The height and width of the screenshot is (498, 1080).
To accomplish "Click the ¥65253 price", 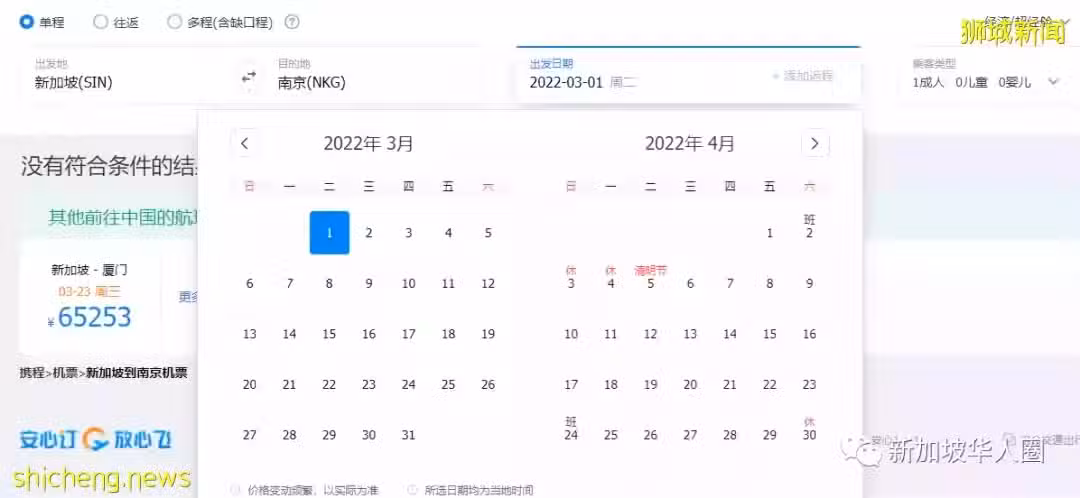I will pyautogui.click(x=90, y=318).
